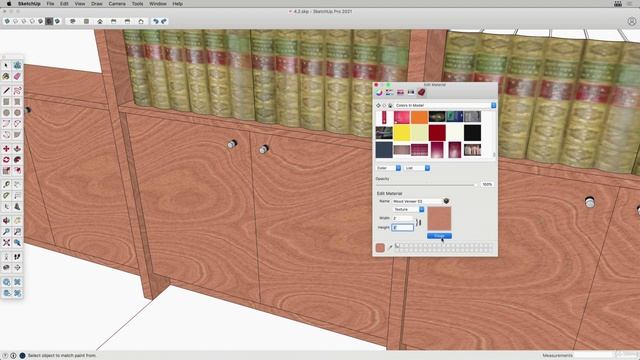Viewport: 640px width, 360px height.
Task: Select the dark red color swatch
Action: (x=437, y=133)
